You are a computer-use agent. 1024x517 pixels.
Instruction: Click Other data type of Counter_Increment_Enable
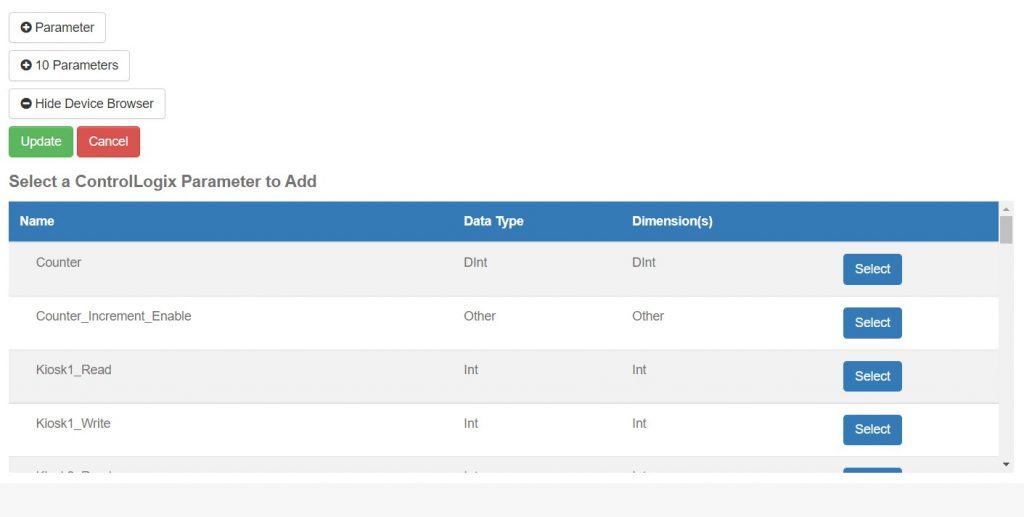pyautogui.click(x=479, y=316)
